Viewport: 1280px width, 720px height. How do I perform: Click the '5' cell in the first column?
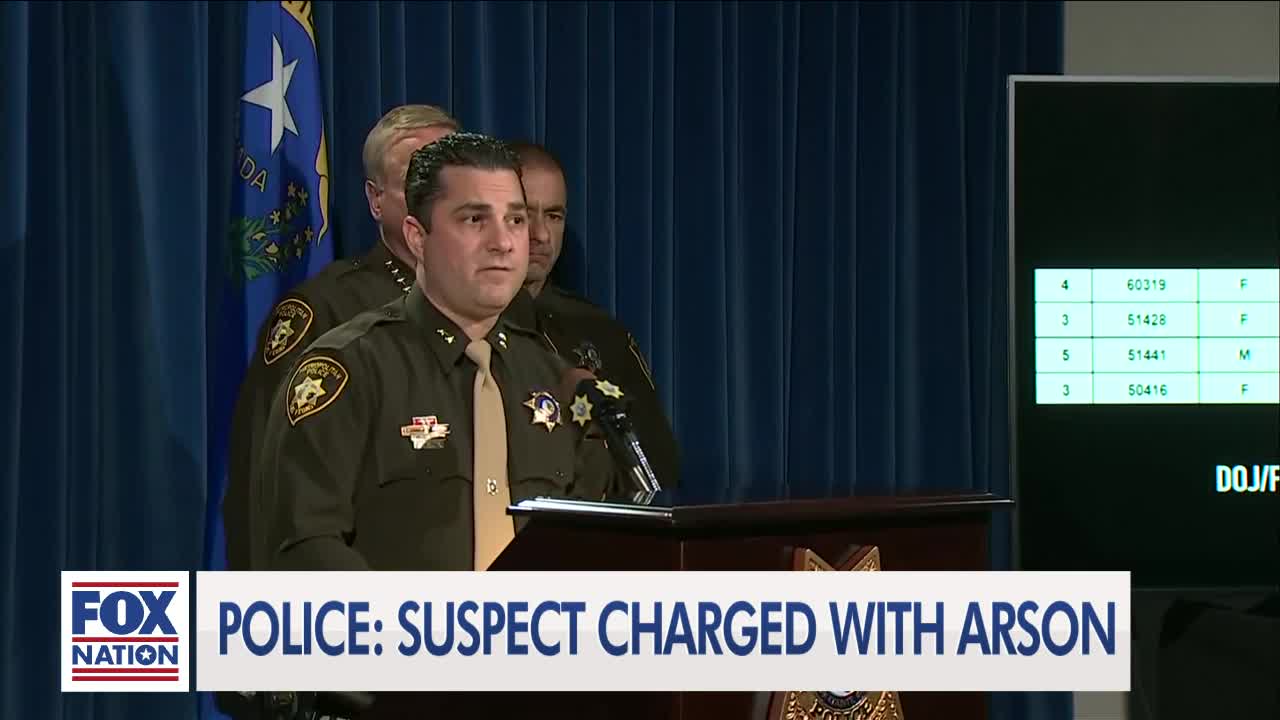pyautogui.click(x=1063, y=355)
